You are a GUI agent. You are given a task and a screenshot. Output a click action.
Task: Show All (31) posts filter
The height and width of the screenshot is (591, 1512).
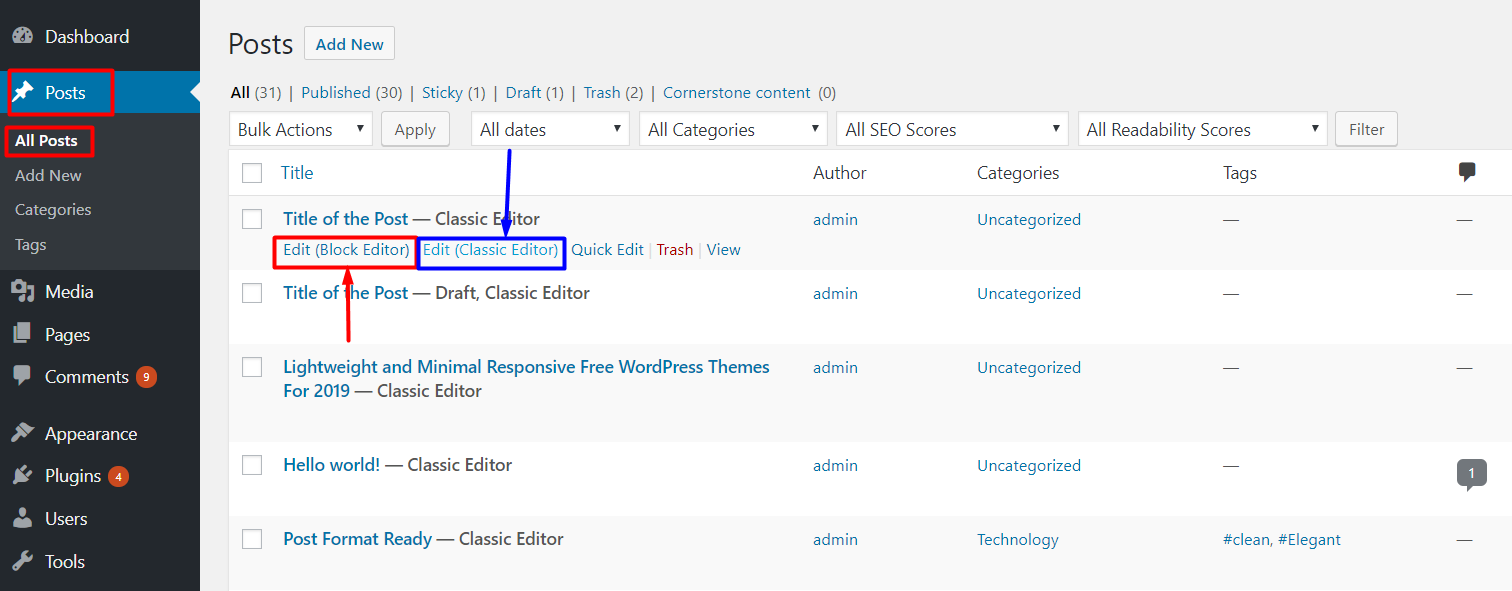[x=256, y=92]
